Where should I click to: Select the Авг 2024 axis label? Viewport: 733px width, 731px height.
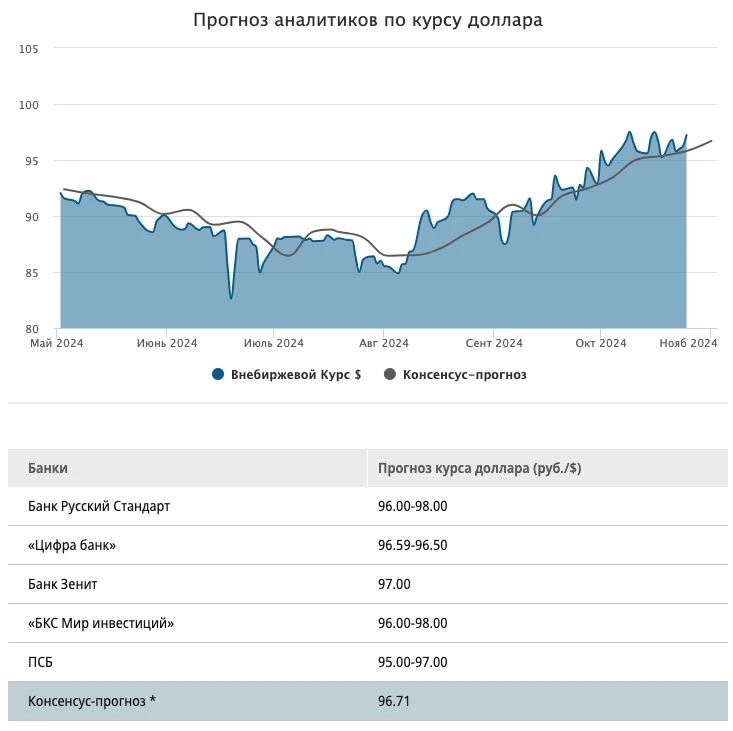tap(382, 343)
